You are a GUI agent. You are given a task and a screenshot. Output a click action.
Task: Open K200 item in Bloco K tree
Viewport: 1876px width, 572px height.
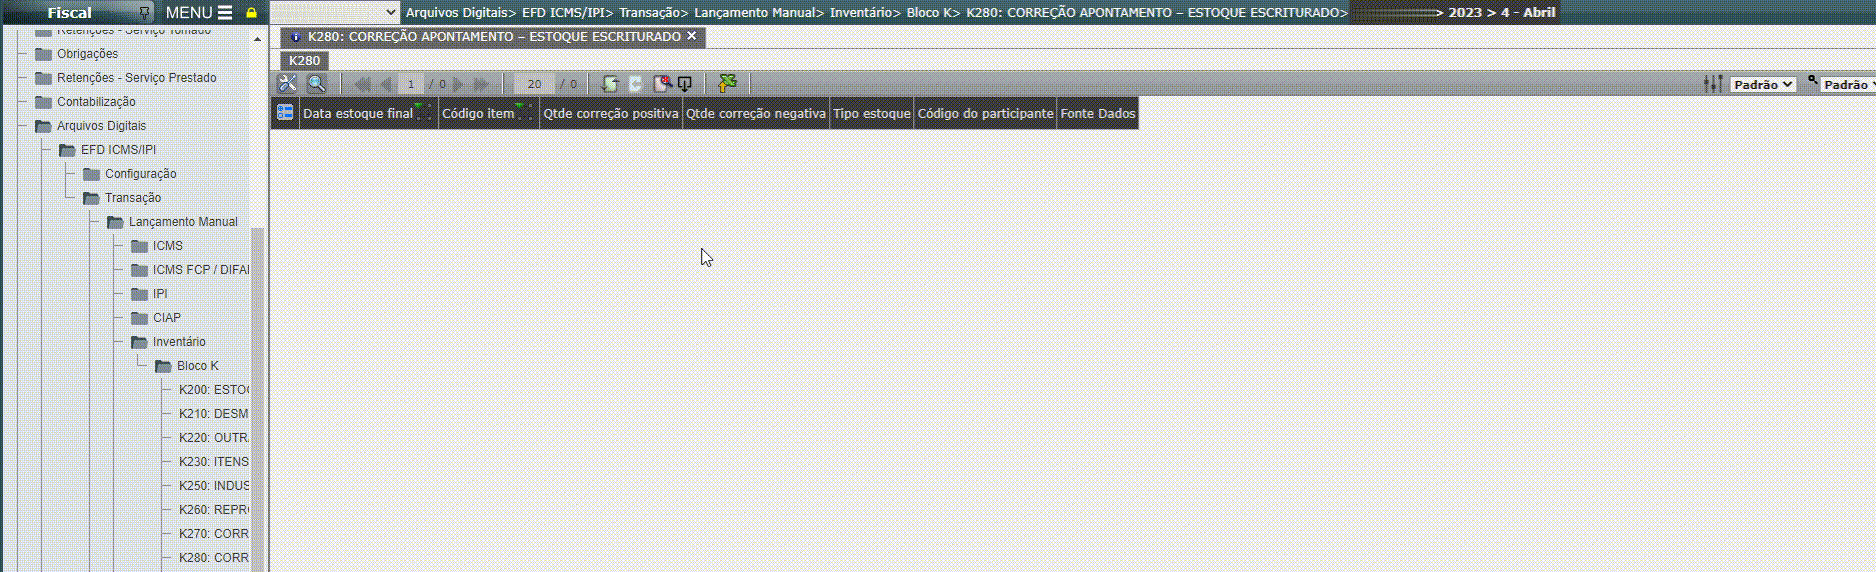click(213, 390)
